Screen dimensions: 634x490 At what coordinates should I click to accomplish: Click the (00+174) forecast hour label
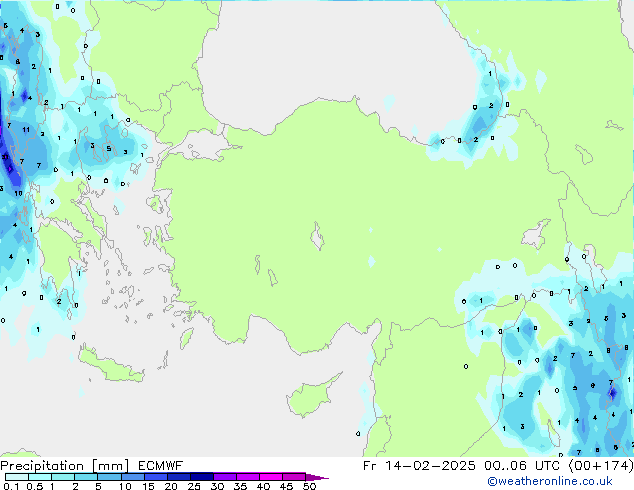pos(601,466)
